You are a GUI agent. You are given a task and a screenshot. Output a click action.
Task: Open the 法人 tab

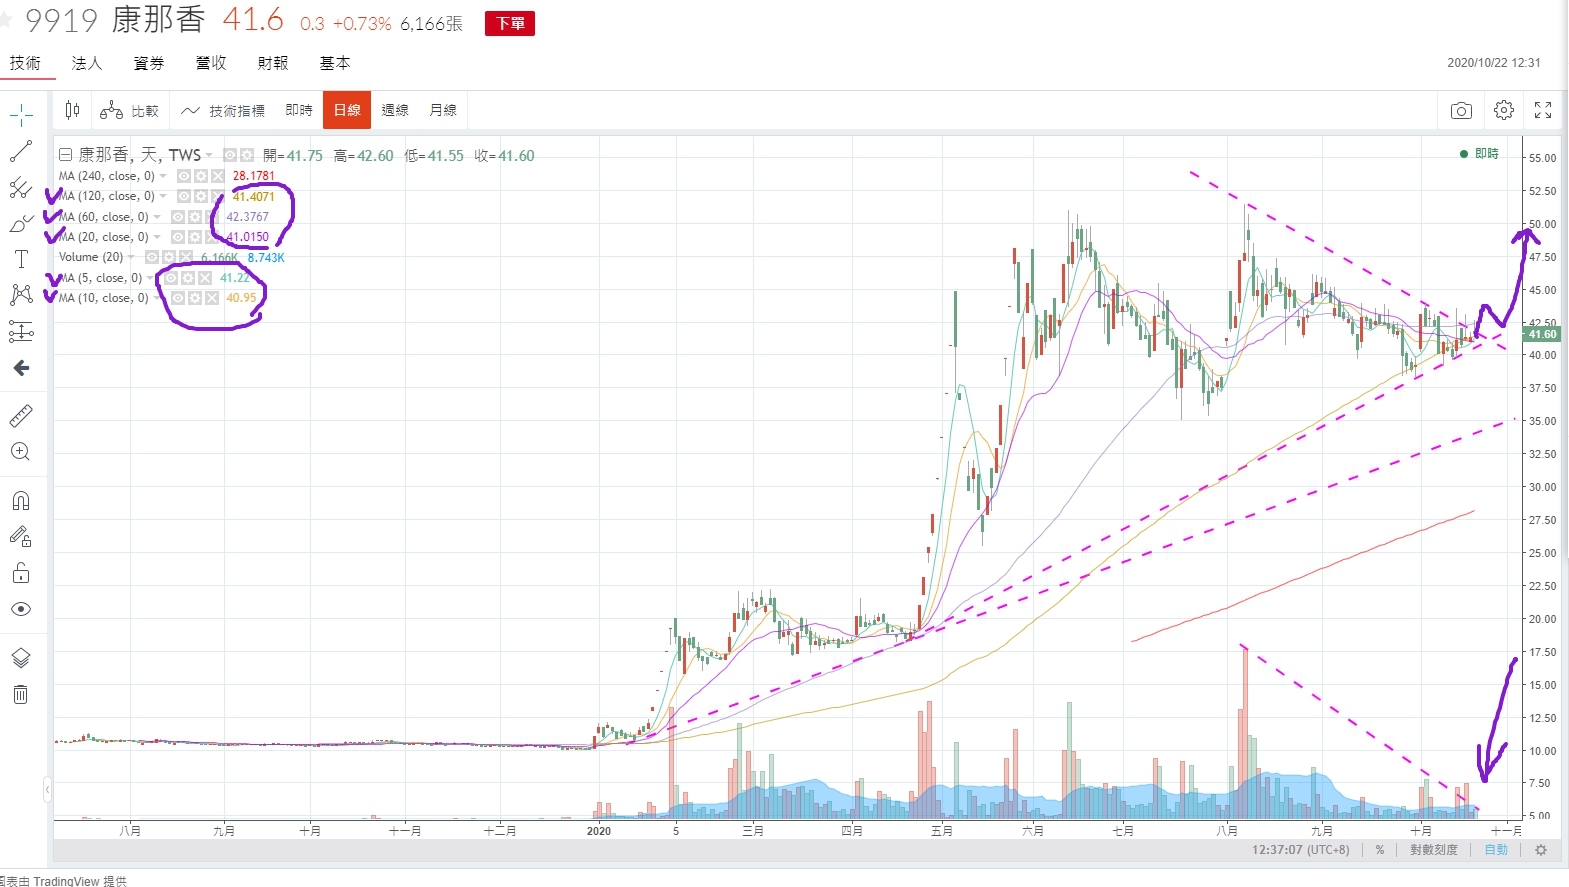pyautogui.click(x=87, y=63)
